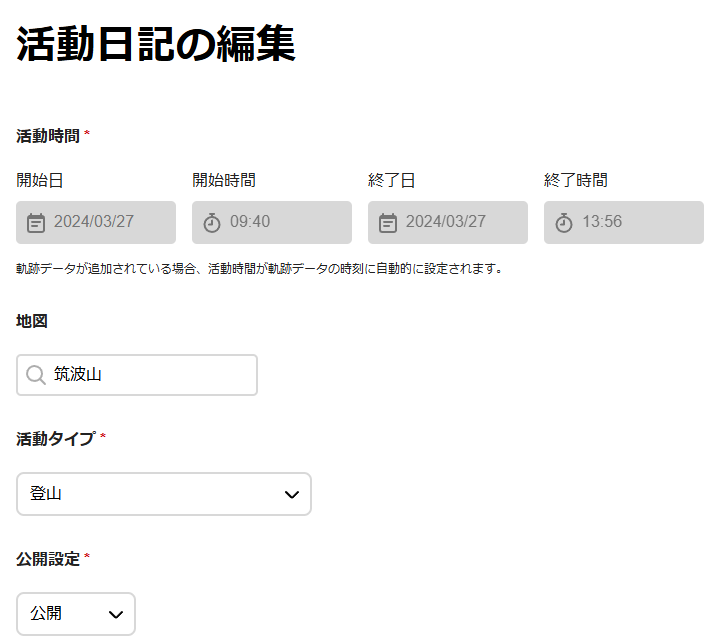Open the 活動タイプ dropdown showing 登山
Viewport: 723px width, 644px height.
click(x=150, y=494)
